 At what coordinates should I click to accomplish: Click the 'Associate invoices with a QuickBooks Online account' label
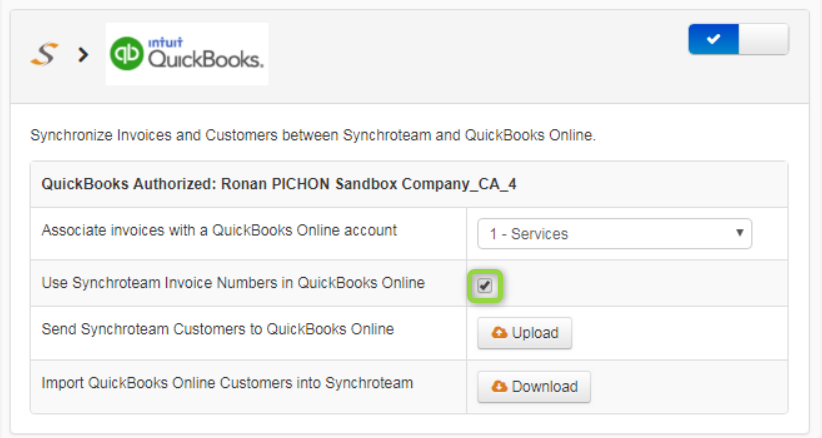click(219, 231)
